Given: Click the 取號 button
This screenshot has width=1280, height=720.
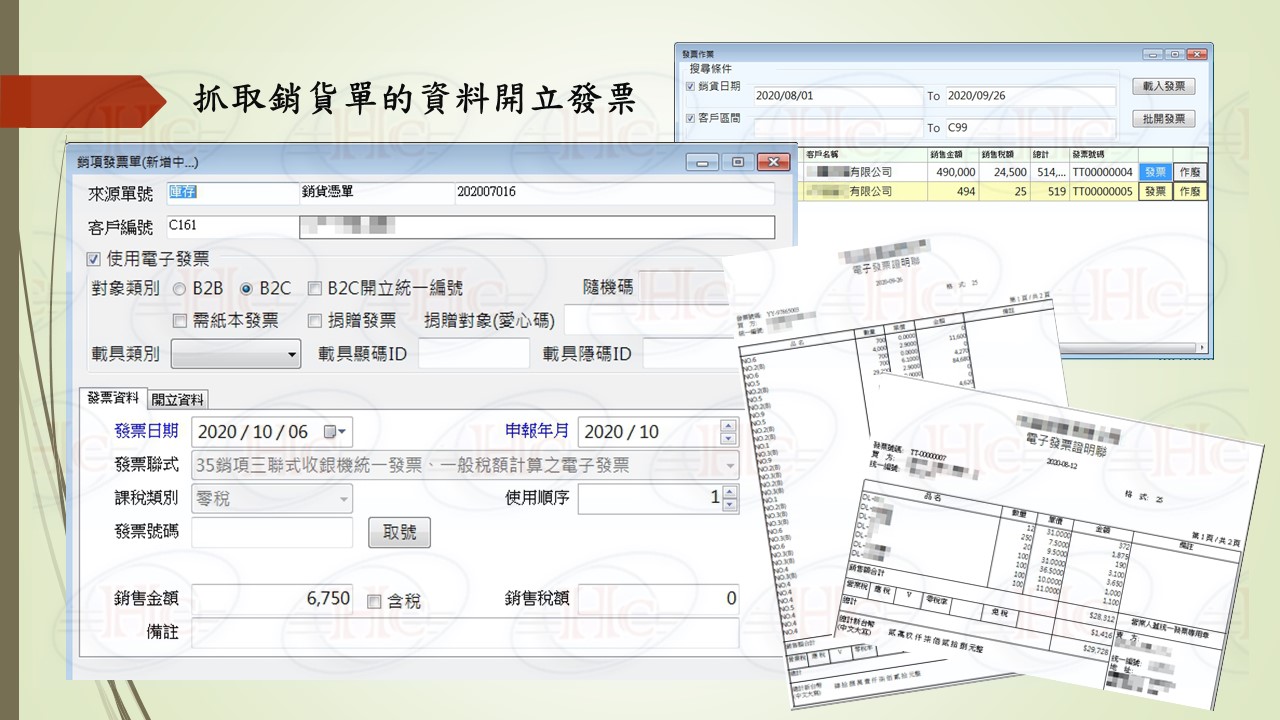Looking at the screenshot, I should pos(400,533).
